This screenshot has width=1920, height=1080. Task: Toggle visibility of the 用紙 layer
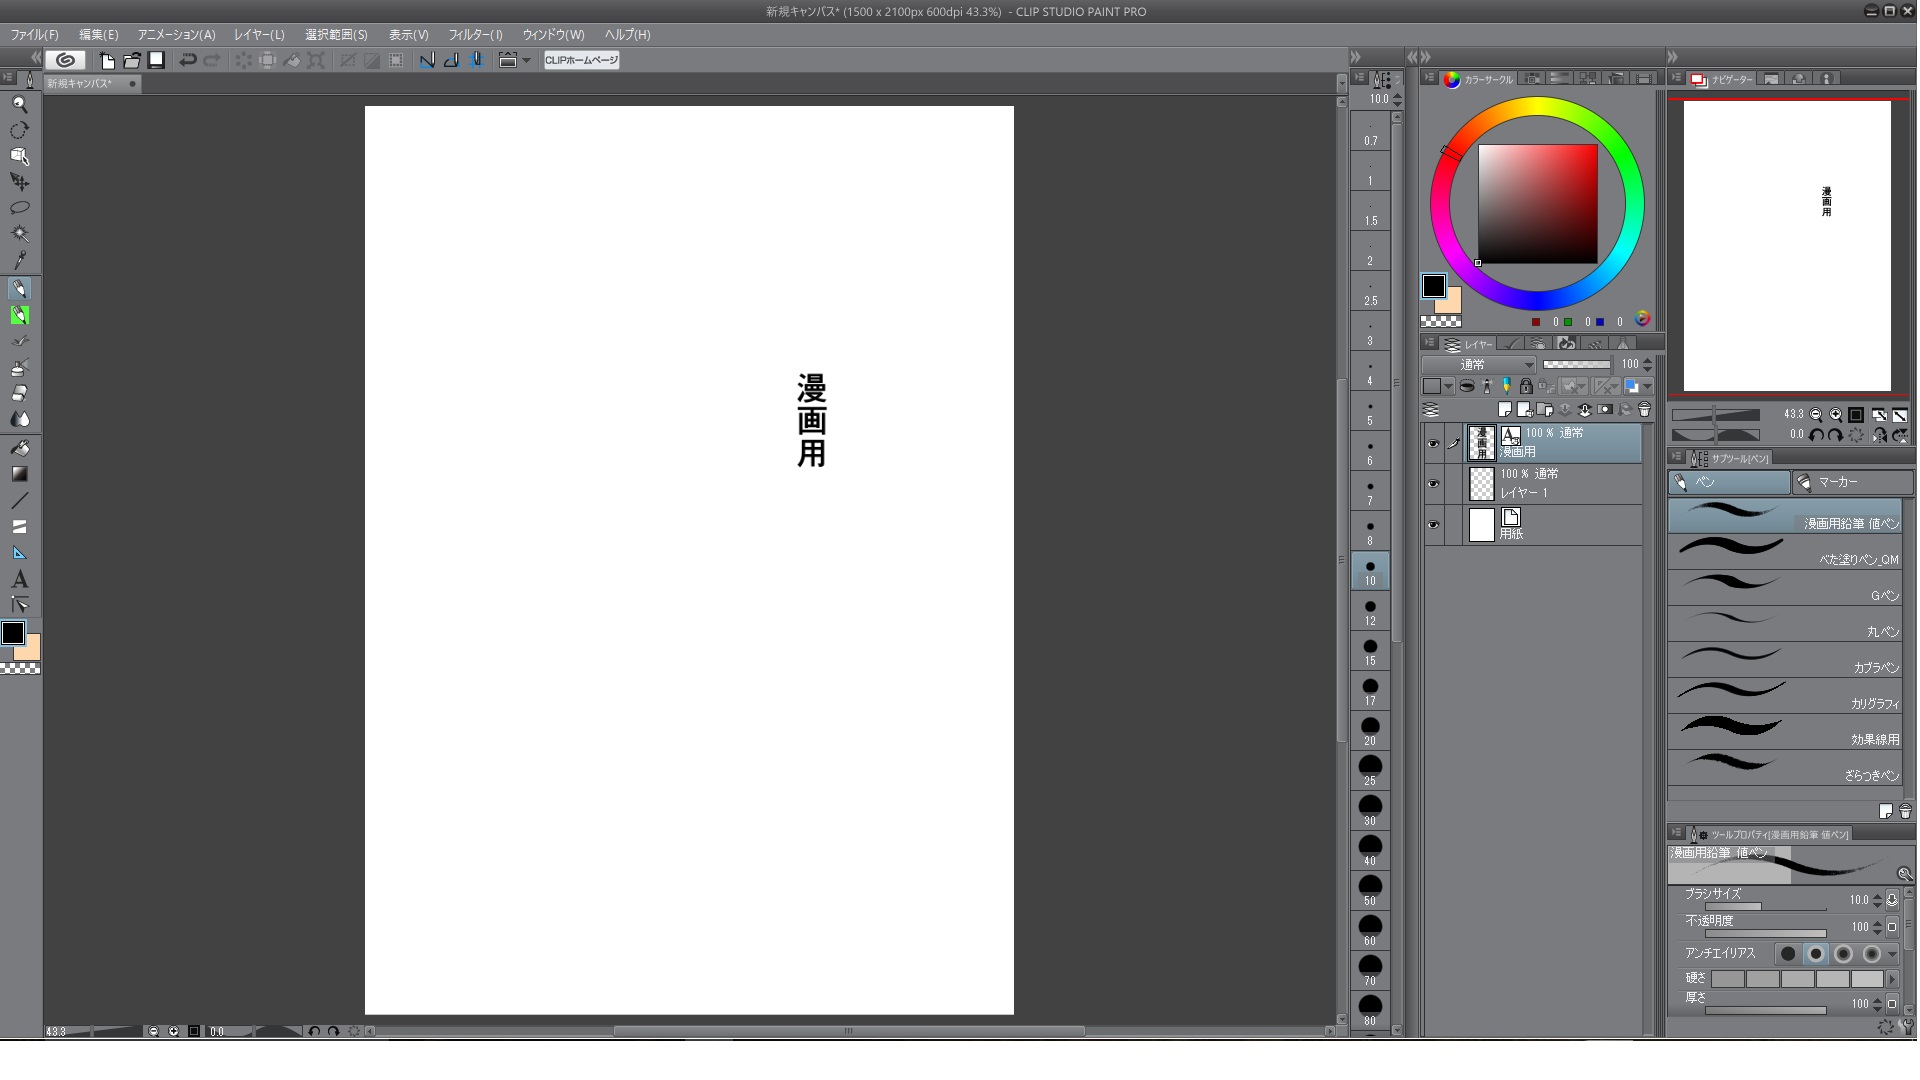(x=1433, y=525)
